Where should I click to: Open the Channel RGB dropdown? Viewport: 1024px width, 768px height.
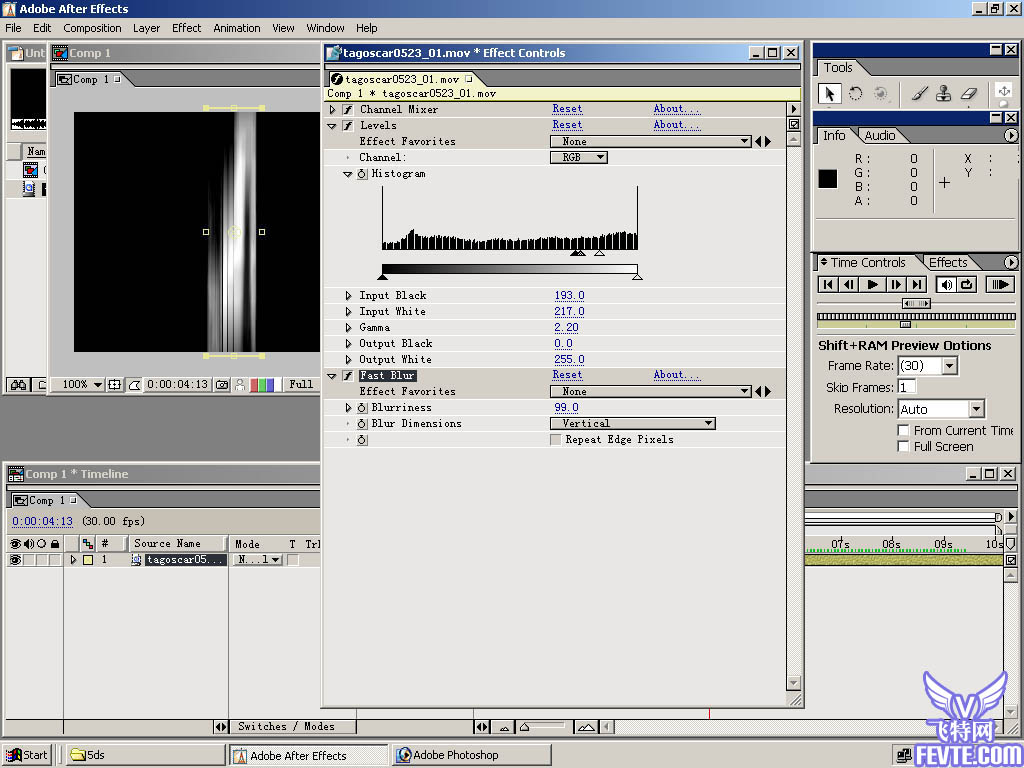[579, 157]
